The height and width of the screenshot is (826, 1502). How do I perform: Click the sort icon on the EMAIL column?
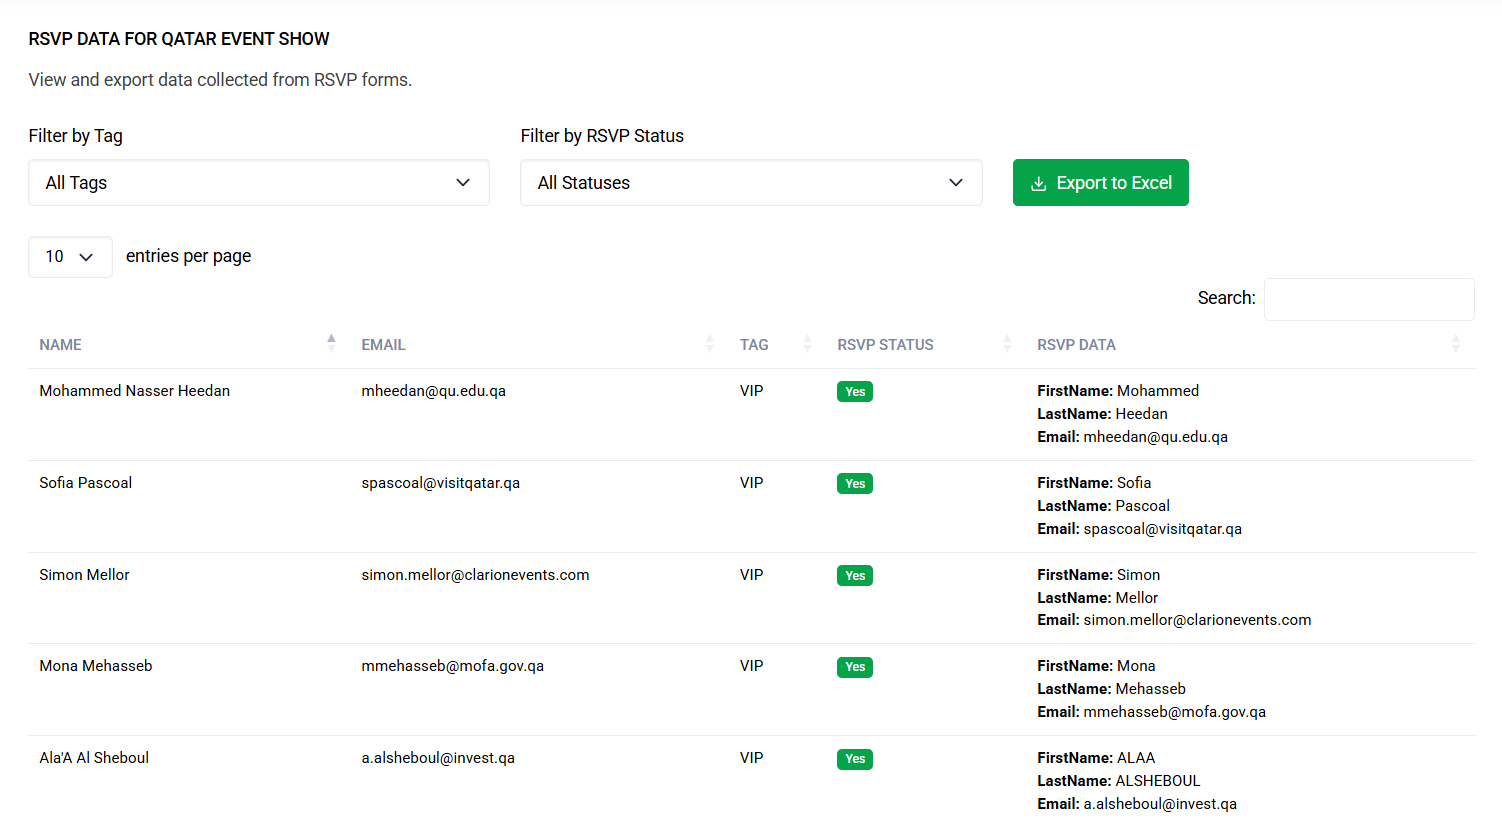710,344
